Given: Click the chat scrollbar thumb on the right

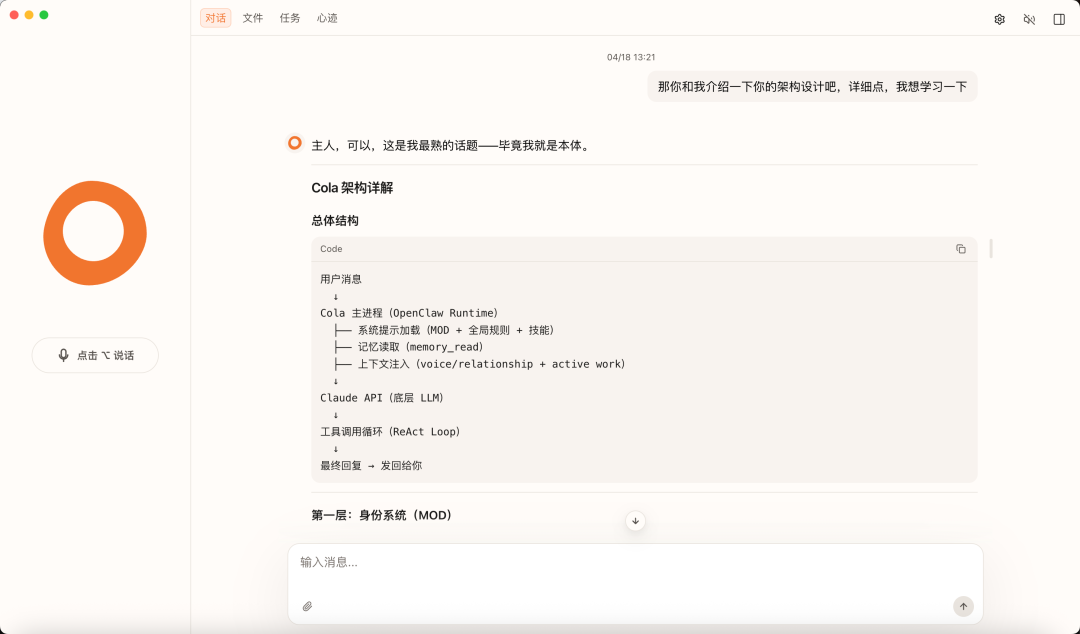Looking at the screenshot, I should point(991,248).
